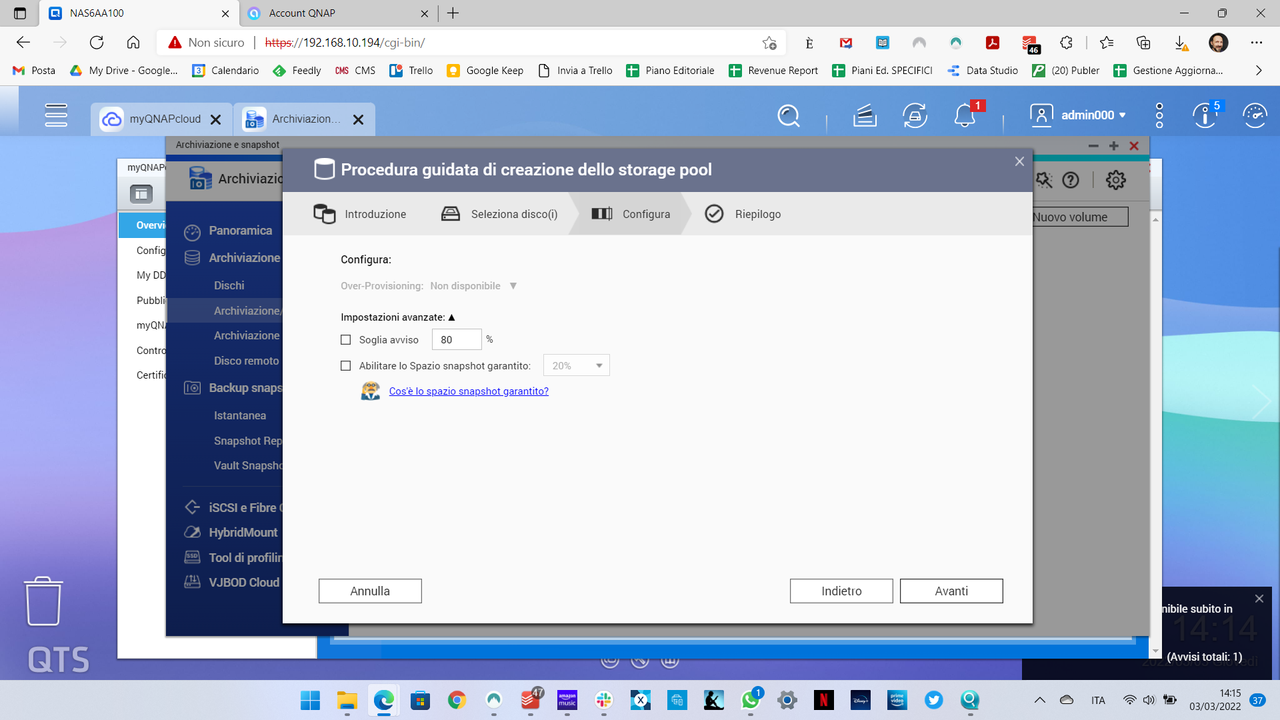Open the QTS desktop search magnifier
The width and height of the screenshot is (1280, 720).
(x=789, y=115)
